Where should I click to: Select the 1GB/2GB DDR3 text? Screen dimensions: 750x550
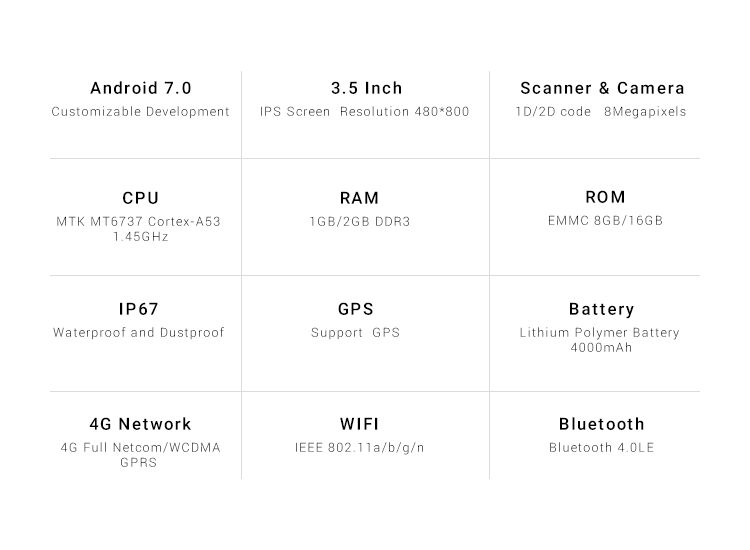click(x=360, y=221)
